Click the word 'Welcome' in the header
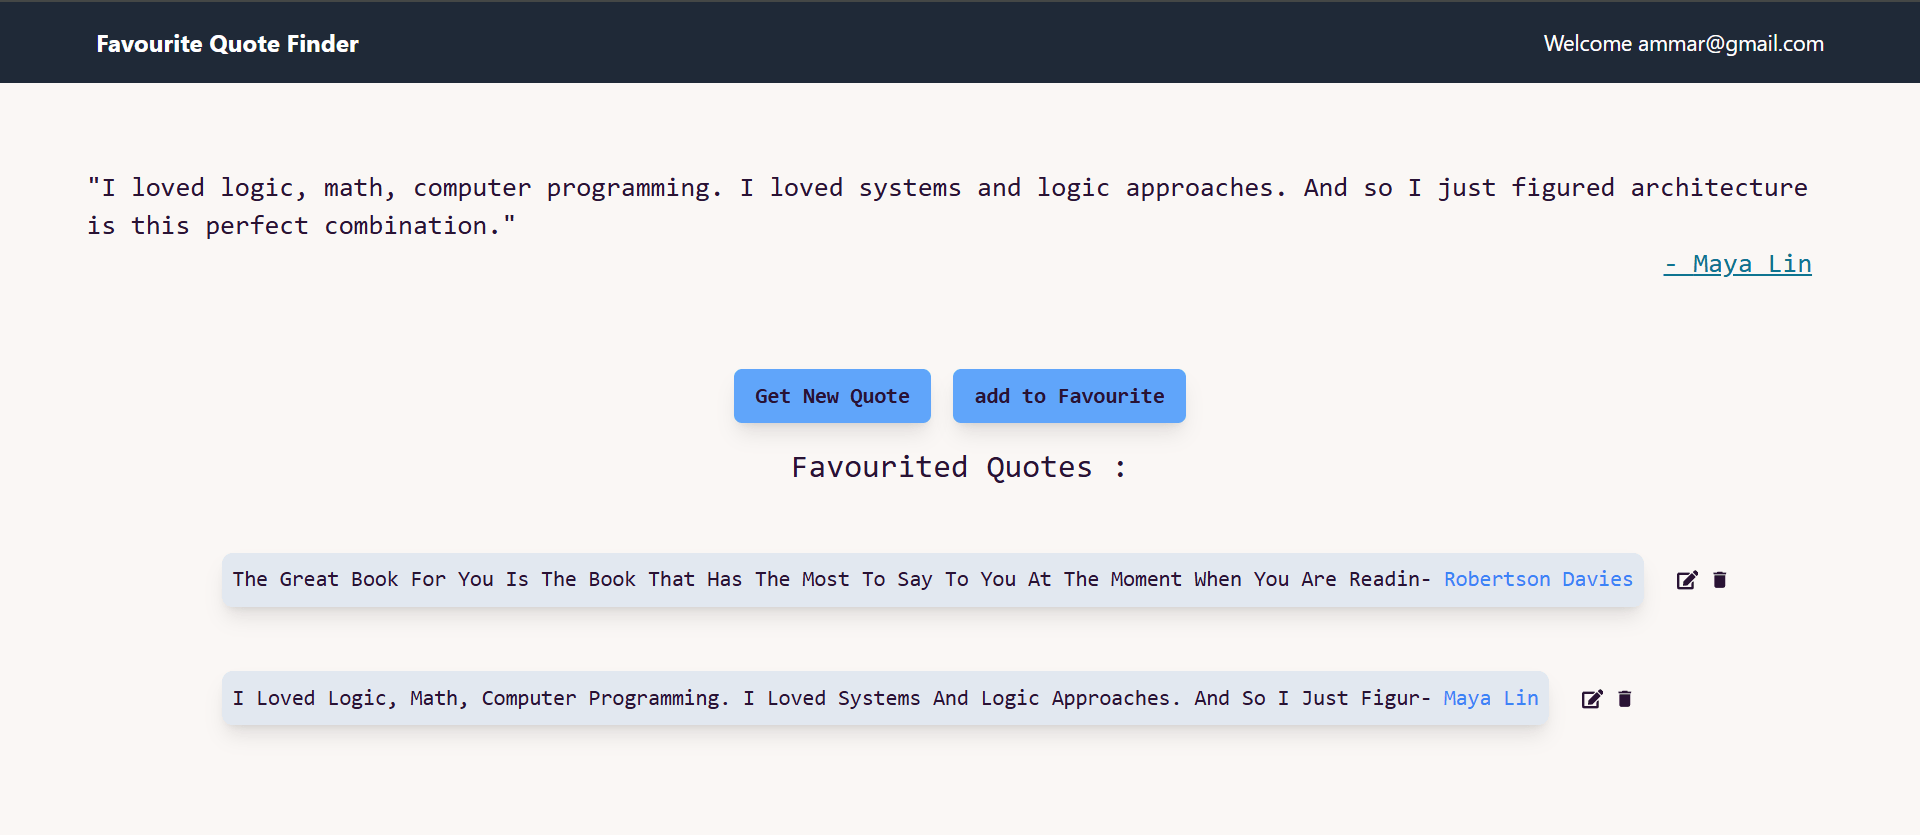Viewport: 1920px width, 835px height. 1587,44
